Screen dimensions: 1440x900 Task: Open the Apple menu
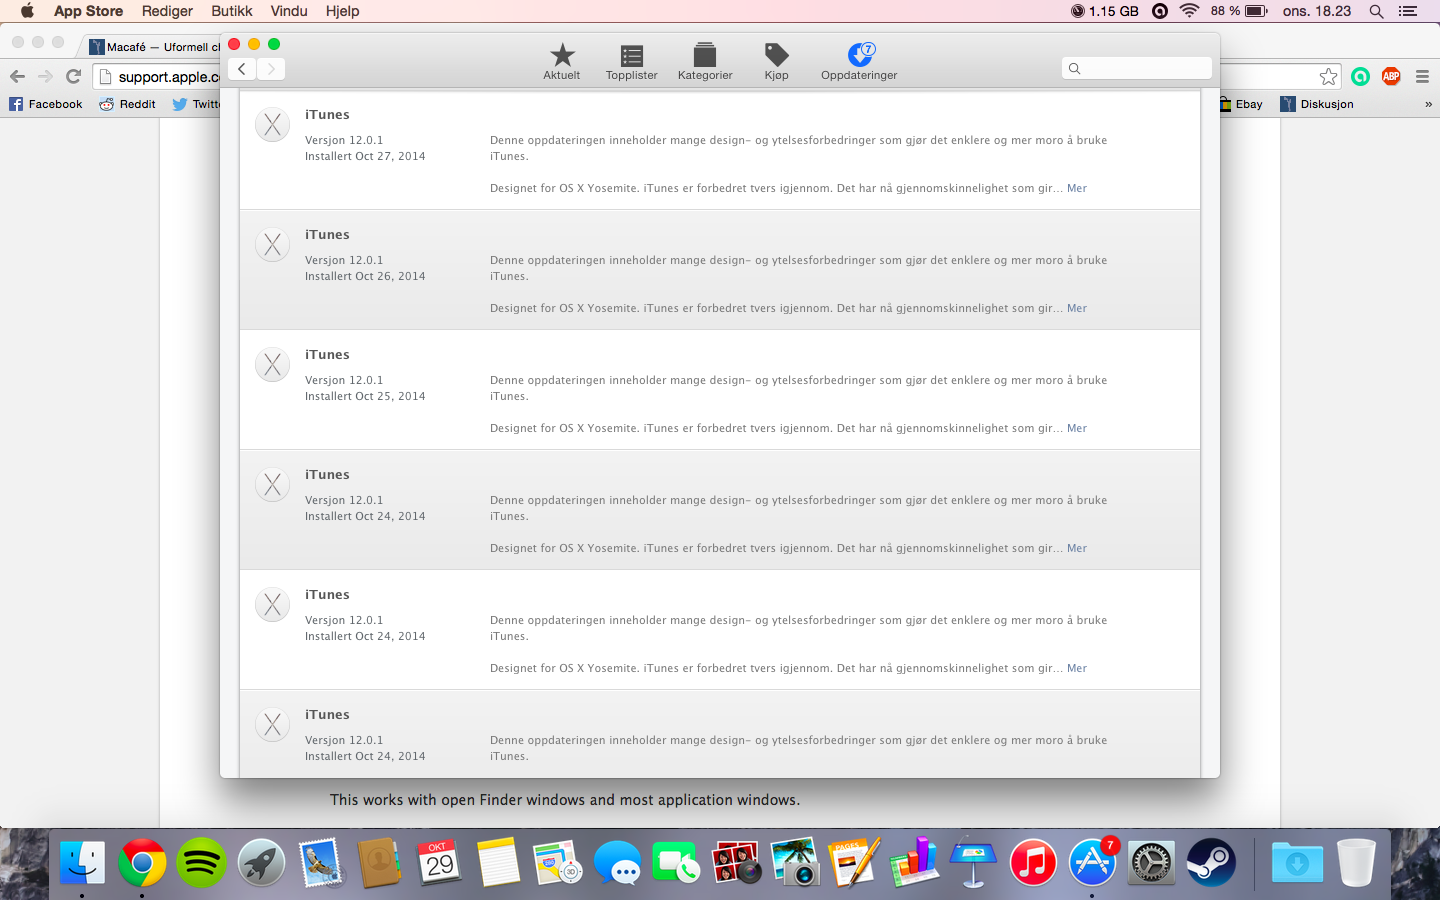pyautogui.click(x=27, y=11)
